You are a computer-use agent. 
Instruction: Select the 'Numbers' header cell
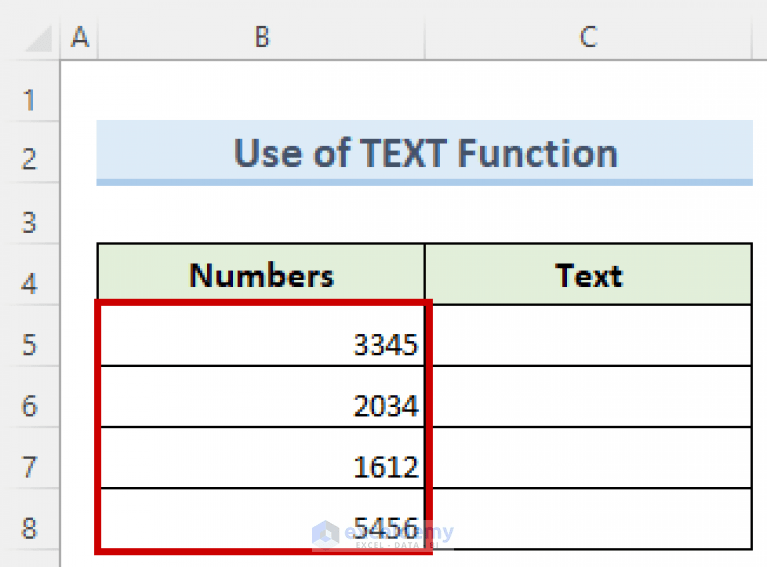click(261, 274)
